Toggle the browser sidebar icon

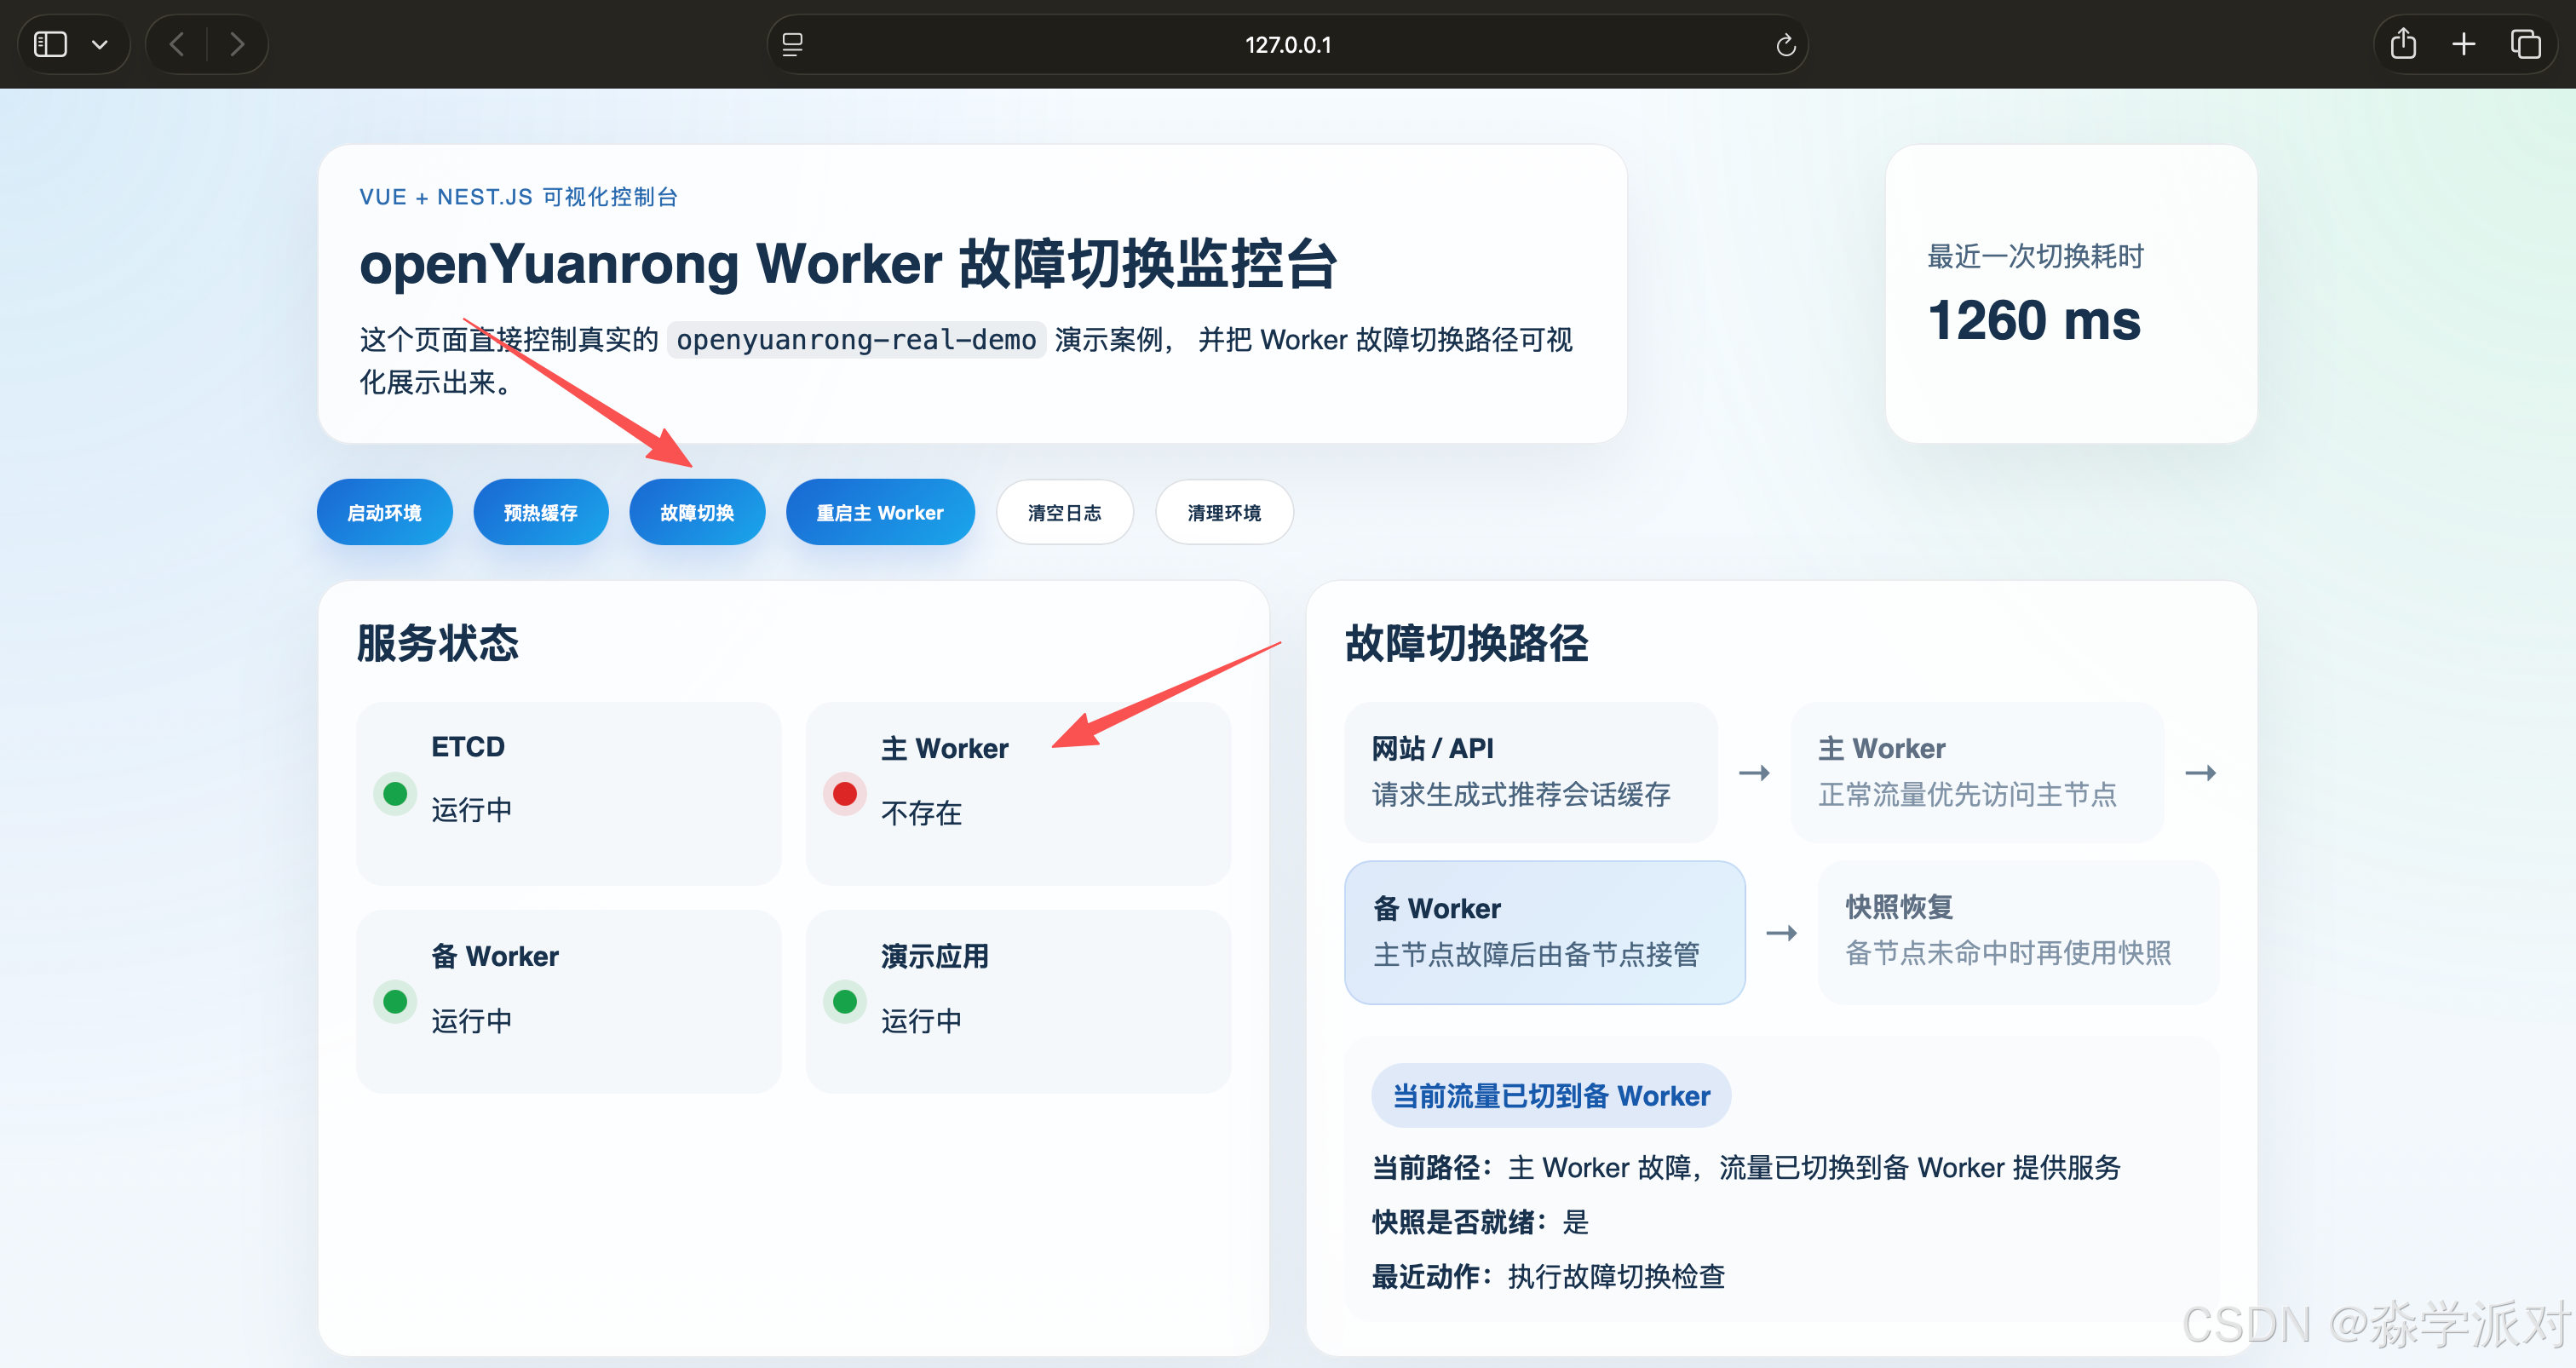50,44
